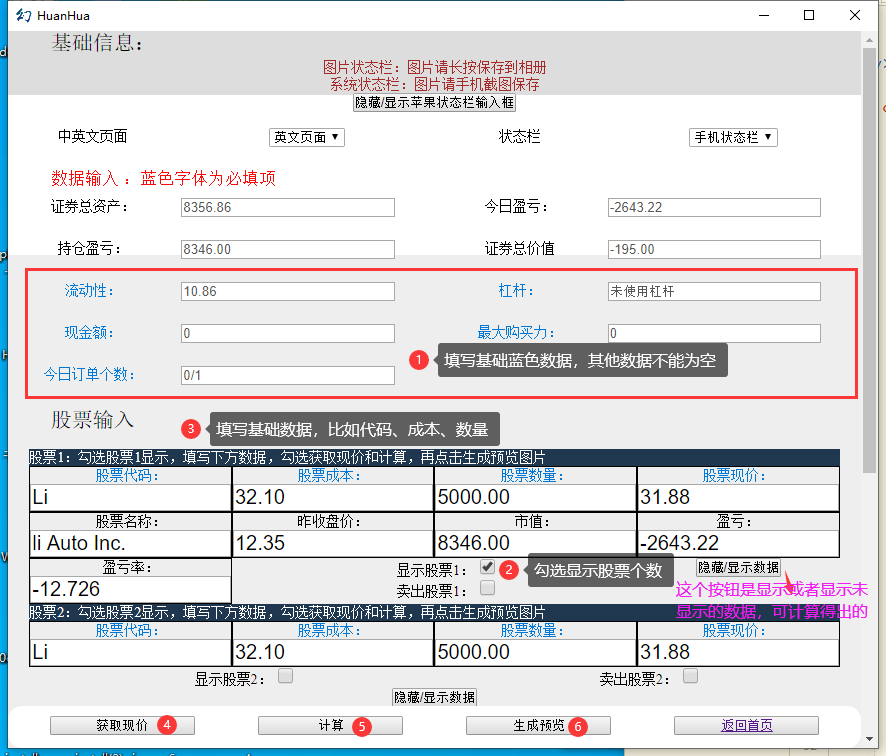This screenshot has height=756, width=886.
Task: Expand the 手机状态栏 status bar dropdown
Action: click(x=733, y=137)
